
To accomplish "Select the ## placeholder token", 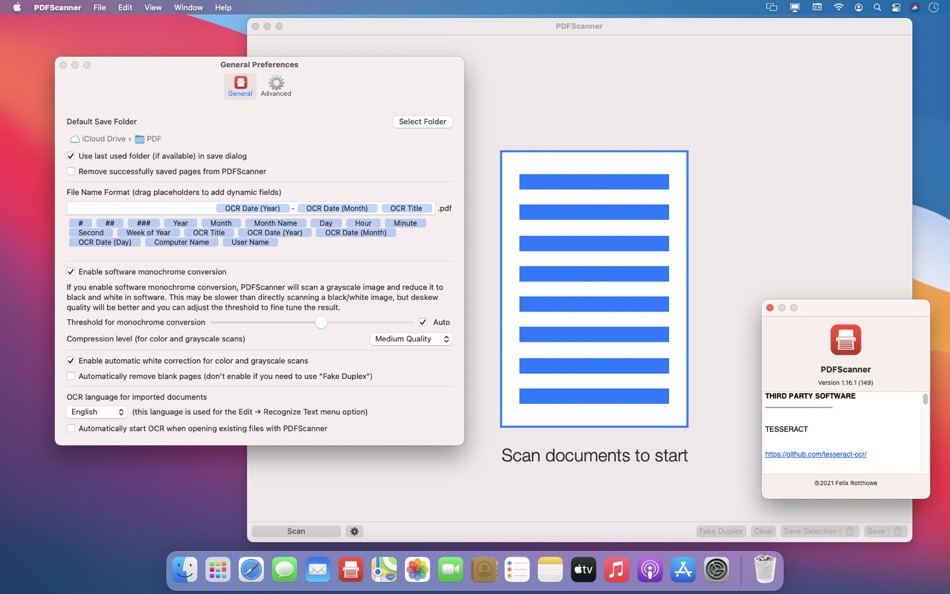I will (110, 223).
